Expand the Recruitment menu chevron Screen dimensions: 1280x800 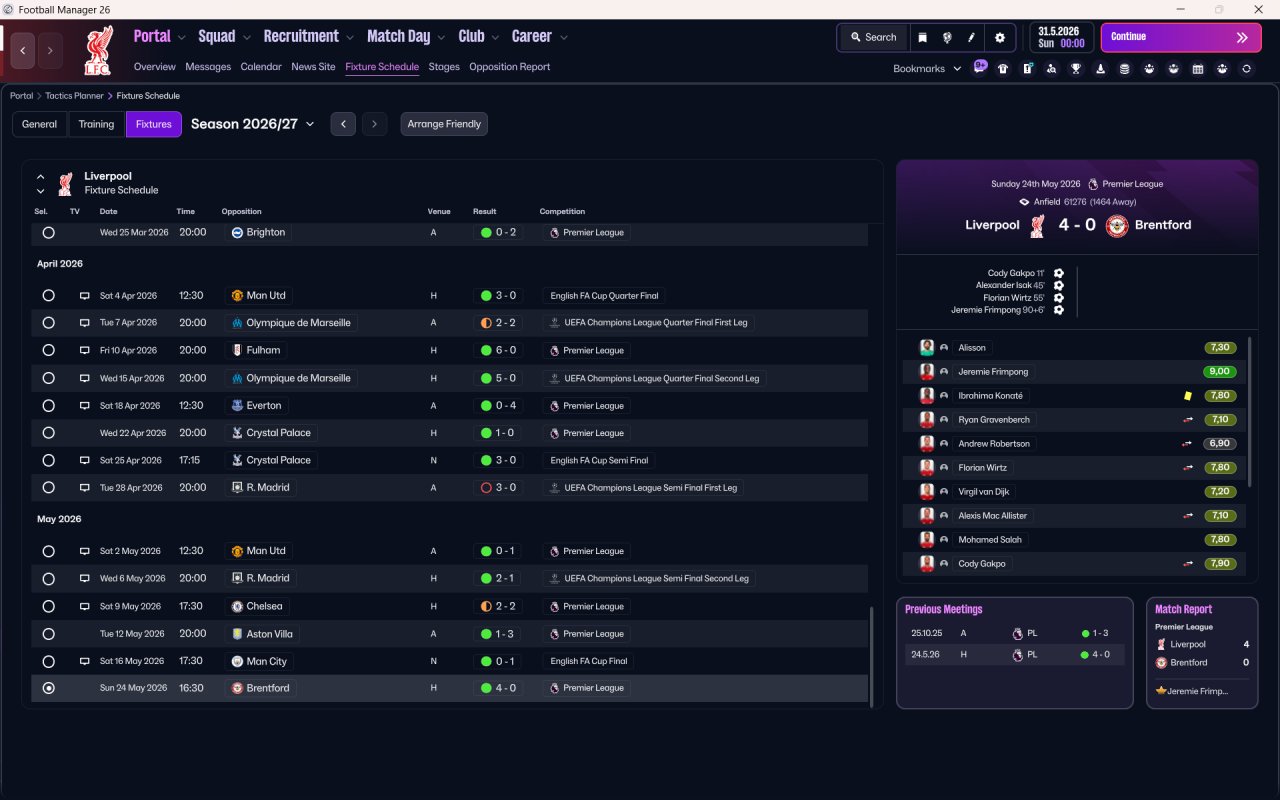click(349, 38)
